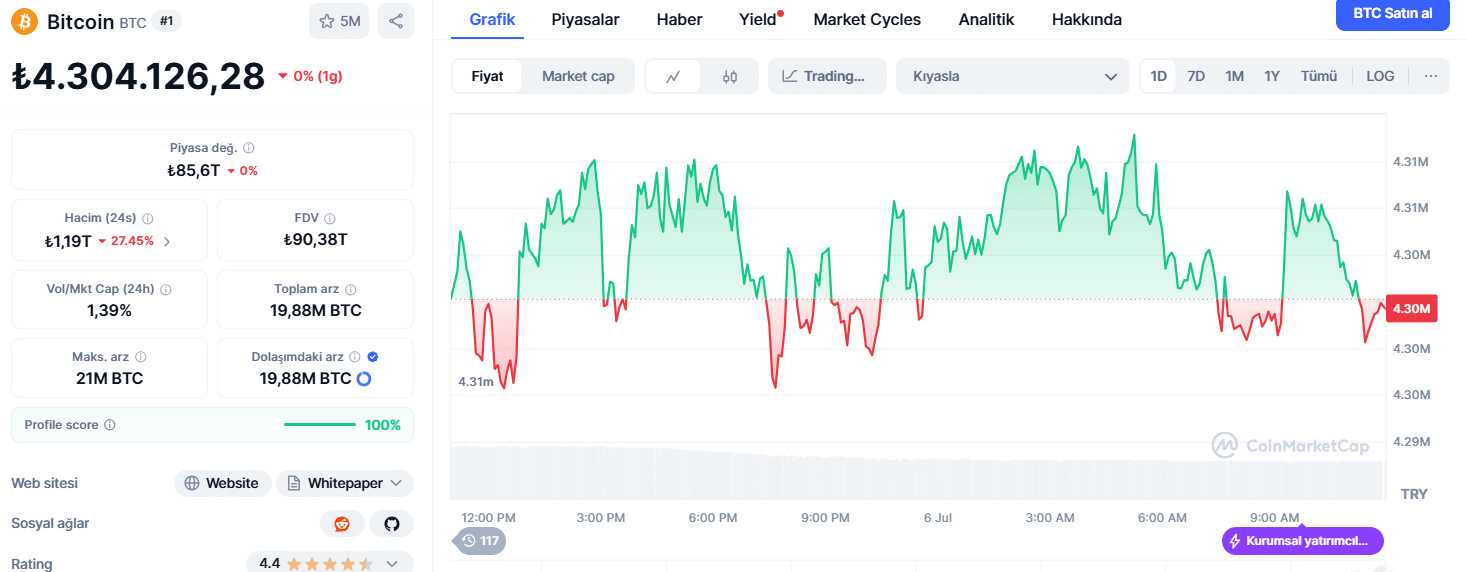The width and height of the screenshot is (1467, 572).
Task: Click the ₺90,38T FDV value
Action: (x=315, y=240)
